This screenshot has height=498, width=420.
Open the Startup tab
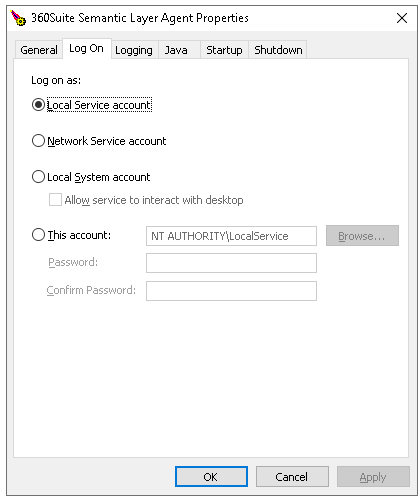(x=224, y=50)
